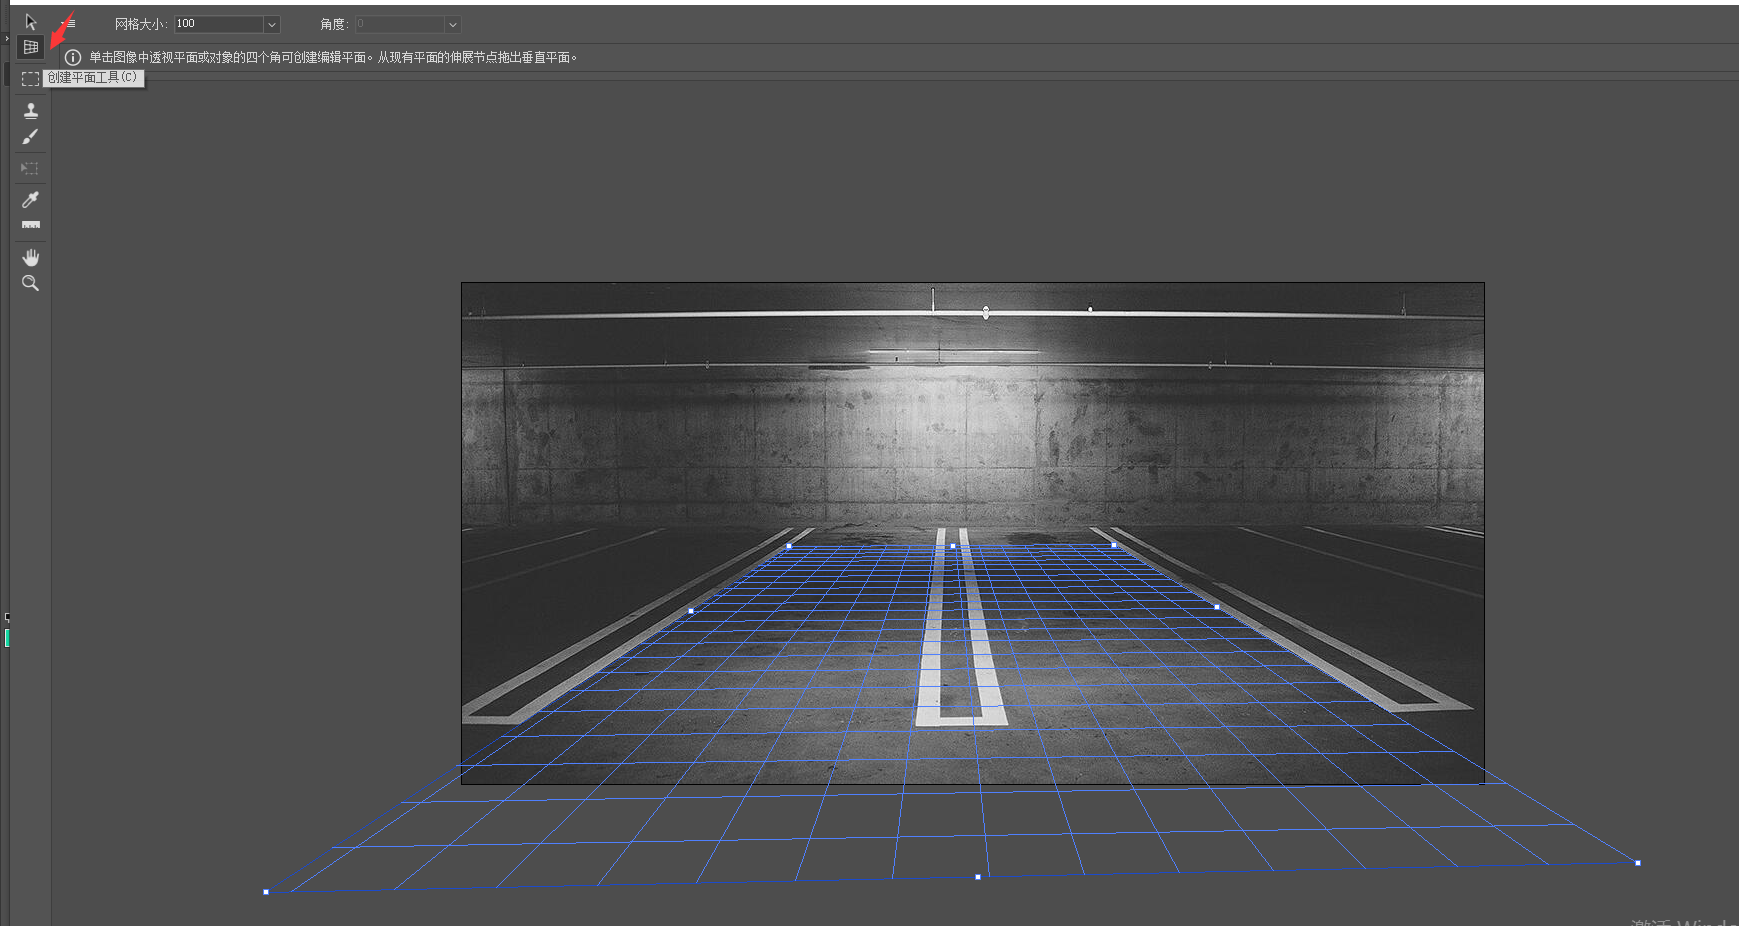Click the angle value input field
The image size is (1739, 926).
click(399, 24)
